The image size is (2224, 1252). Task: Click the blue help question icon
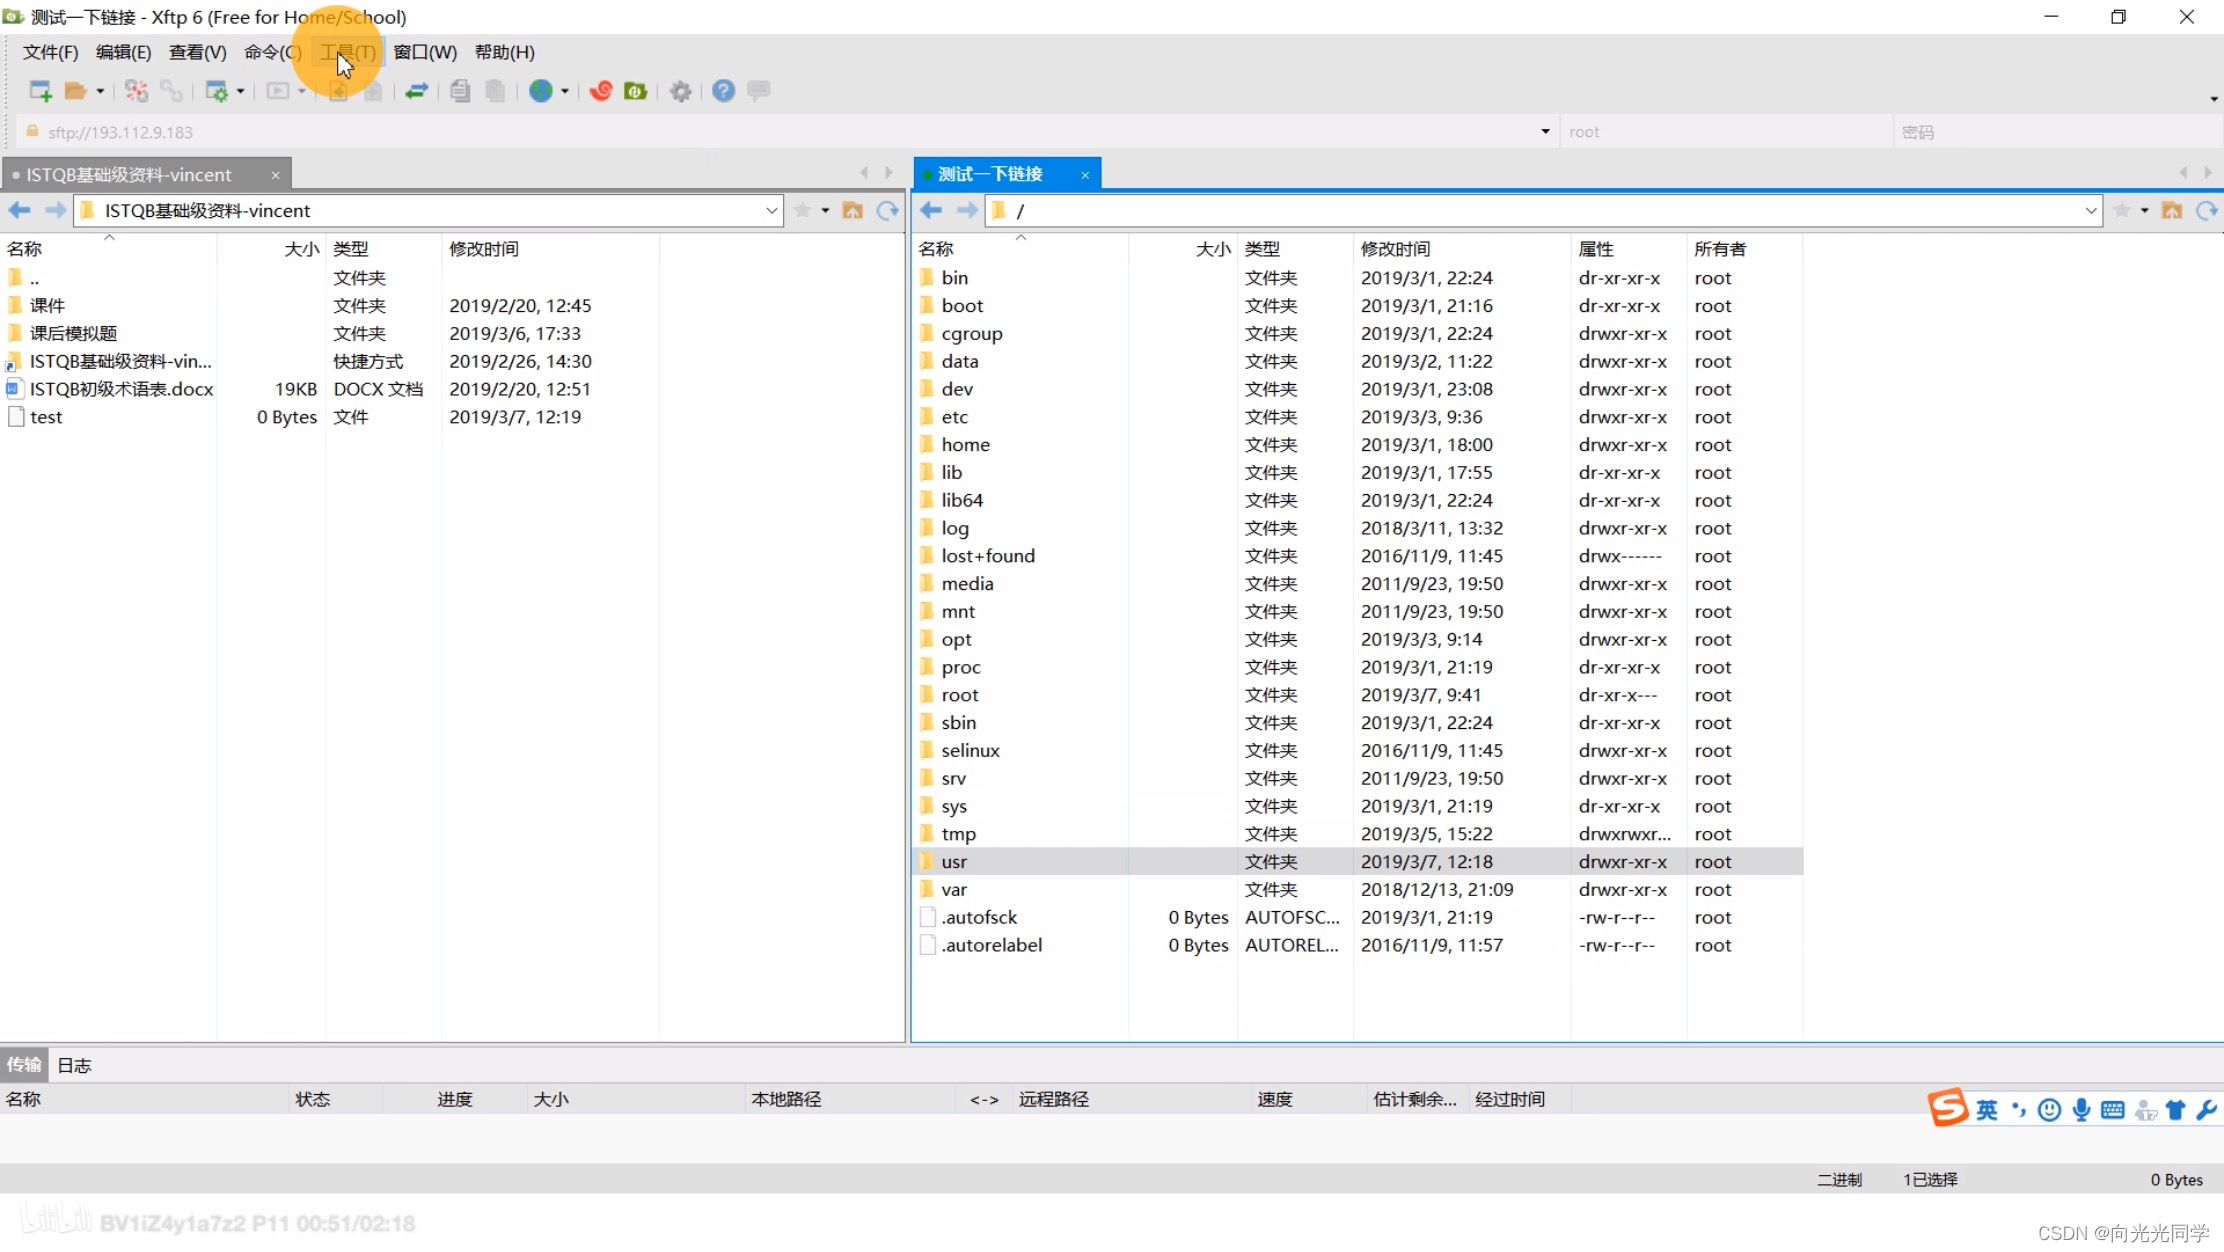coord(723,91)
